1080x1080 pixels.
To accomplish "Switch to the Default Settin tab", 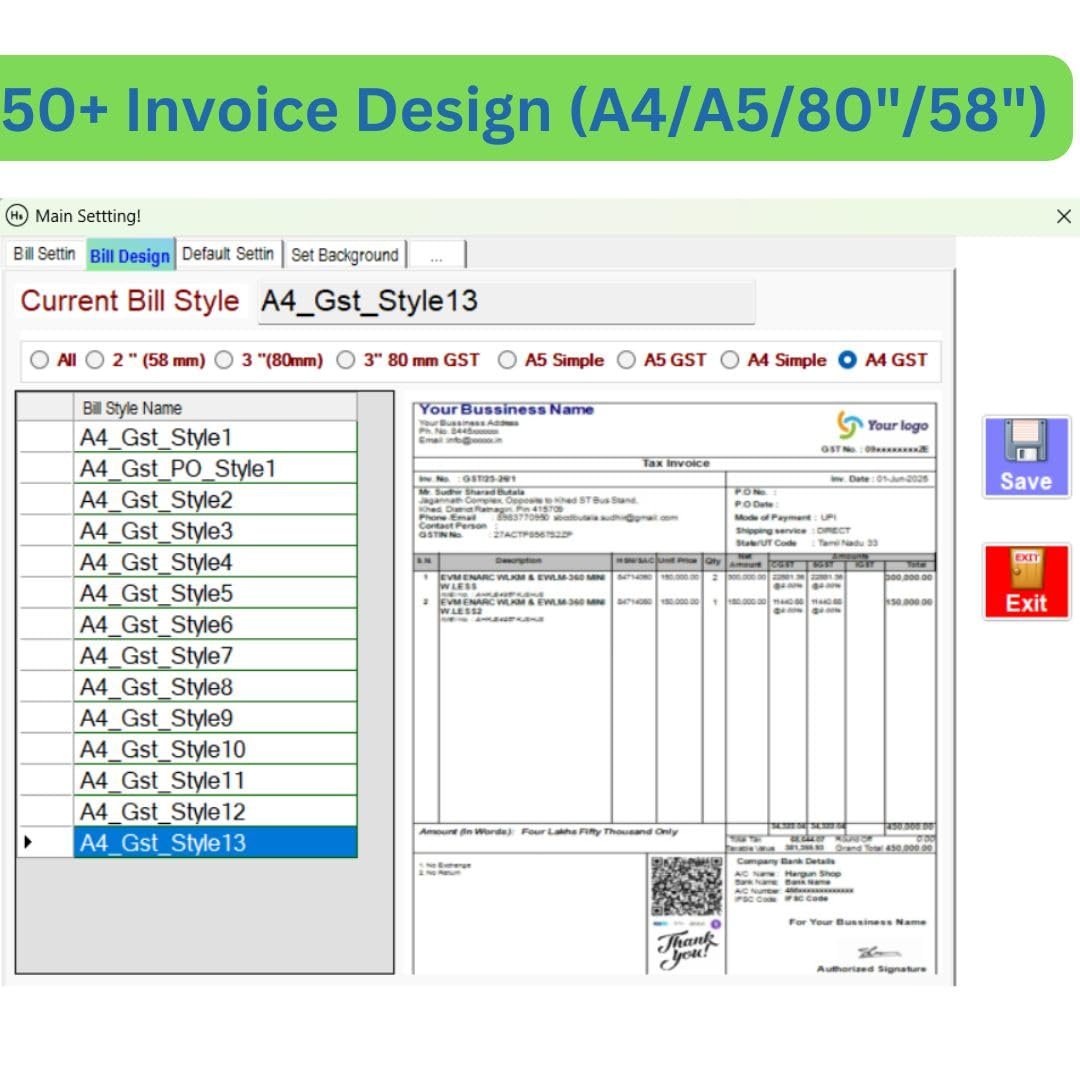I will click(227, 255).
